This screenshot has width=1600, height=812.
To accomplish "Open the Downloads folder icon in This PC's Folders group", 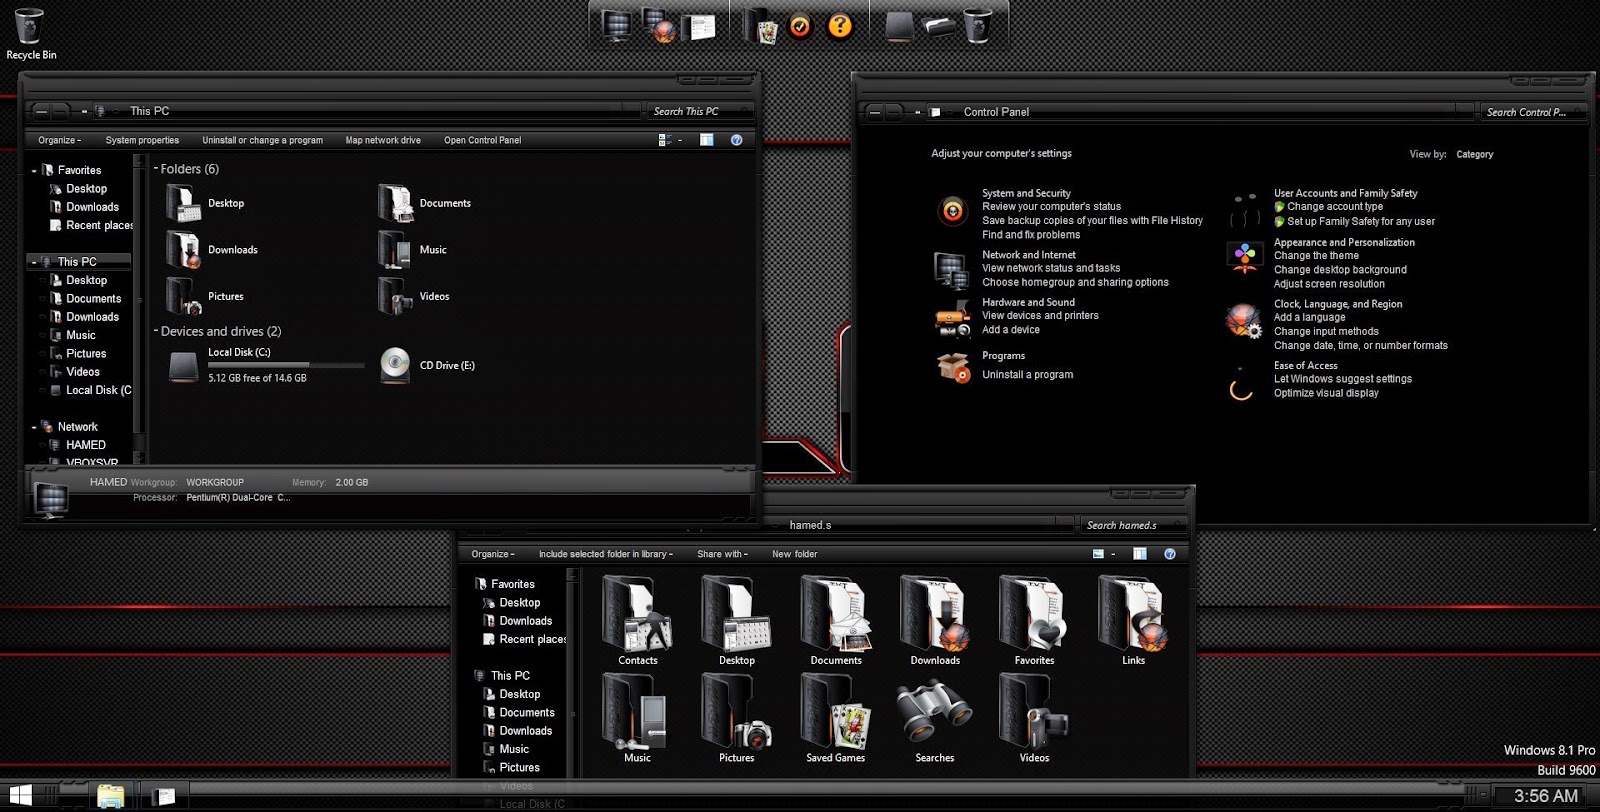I will click(x=184, y=250).
